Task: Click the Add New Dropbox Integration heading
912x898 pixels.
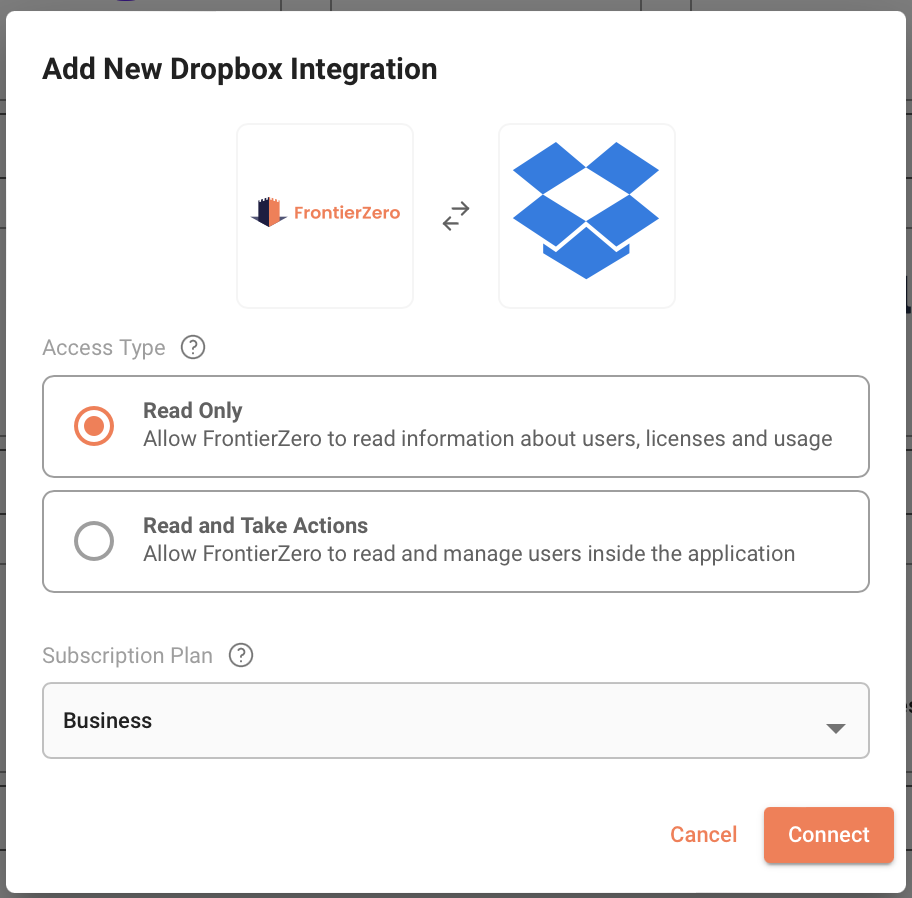Action: click(240, 69)
